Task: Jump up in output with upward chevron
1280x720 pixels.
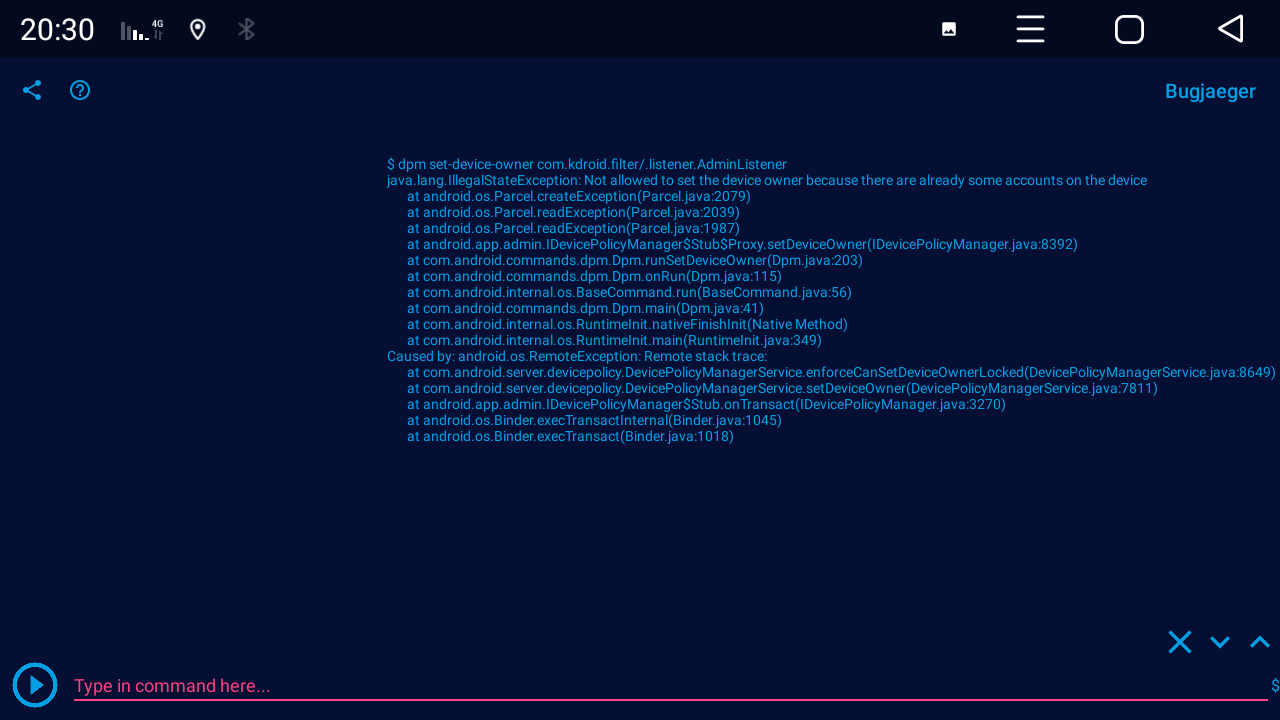Action: 1258,641
